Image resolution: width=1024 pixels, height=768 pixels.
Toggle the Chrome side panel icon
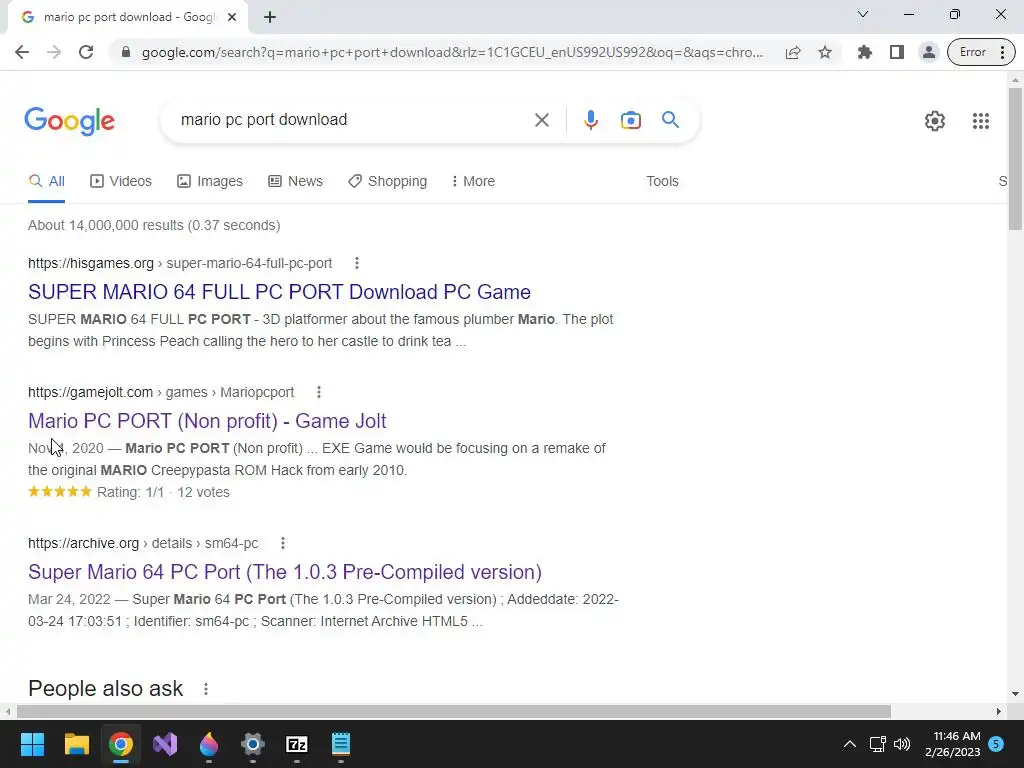[x=897, y=52]
